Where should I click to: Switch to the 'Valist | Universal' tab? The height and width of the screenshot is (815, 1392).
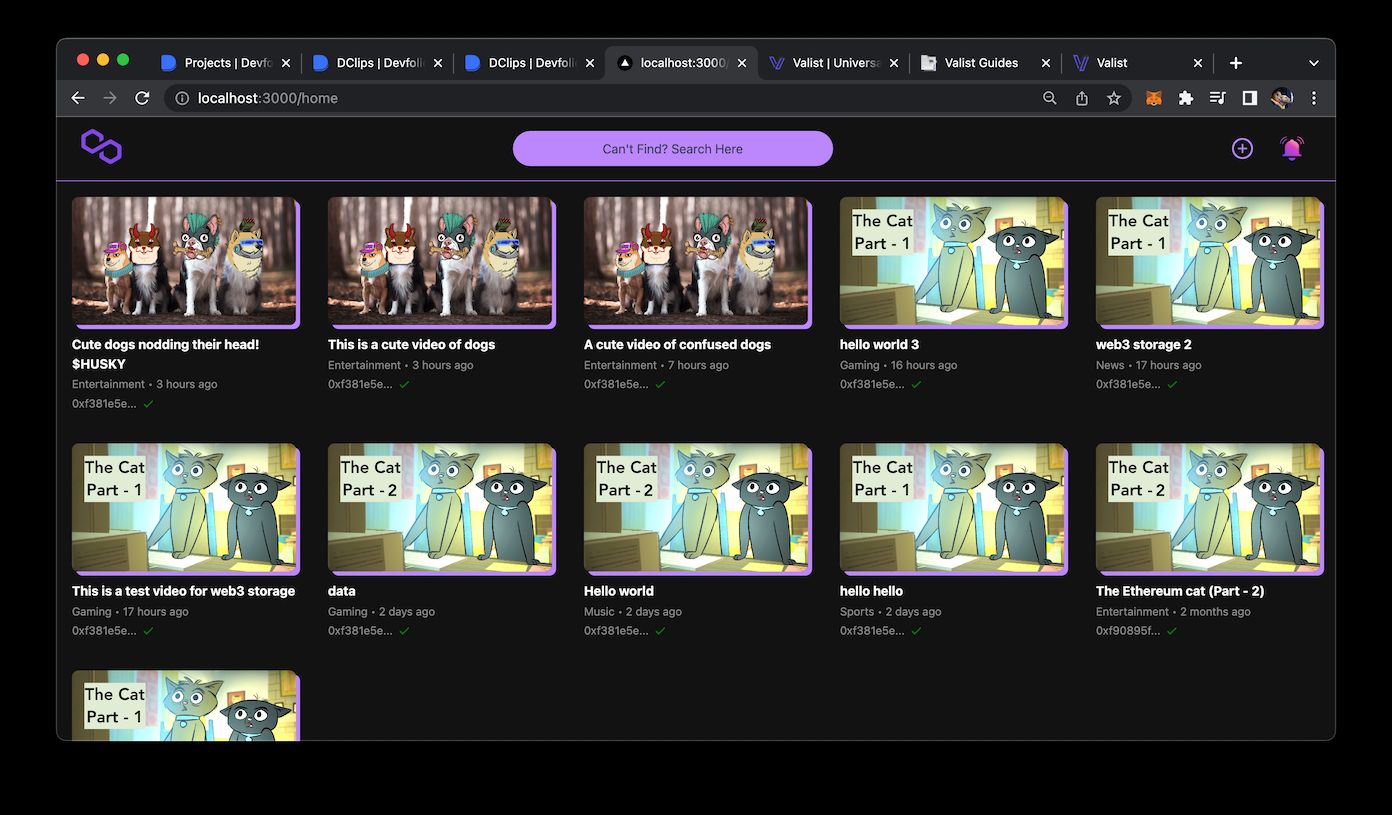833,63
